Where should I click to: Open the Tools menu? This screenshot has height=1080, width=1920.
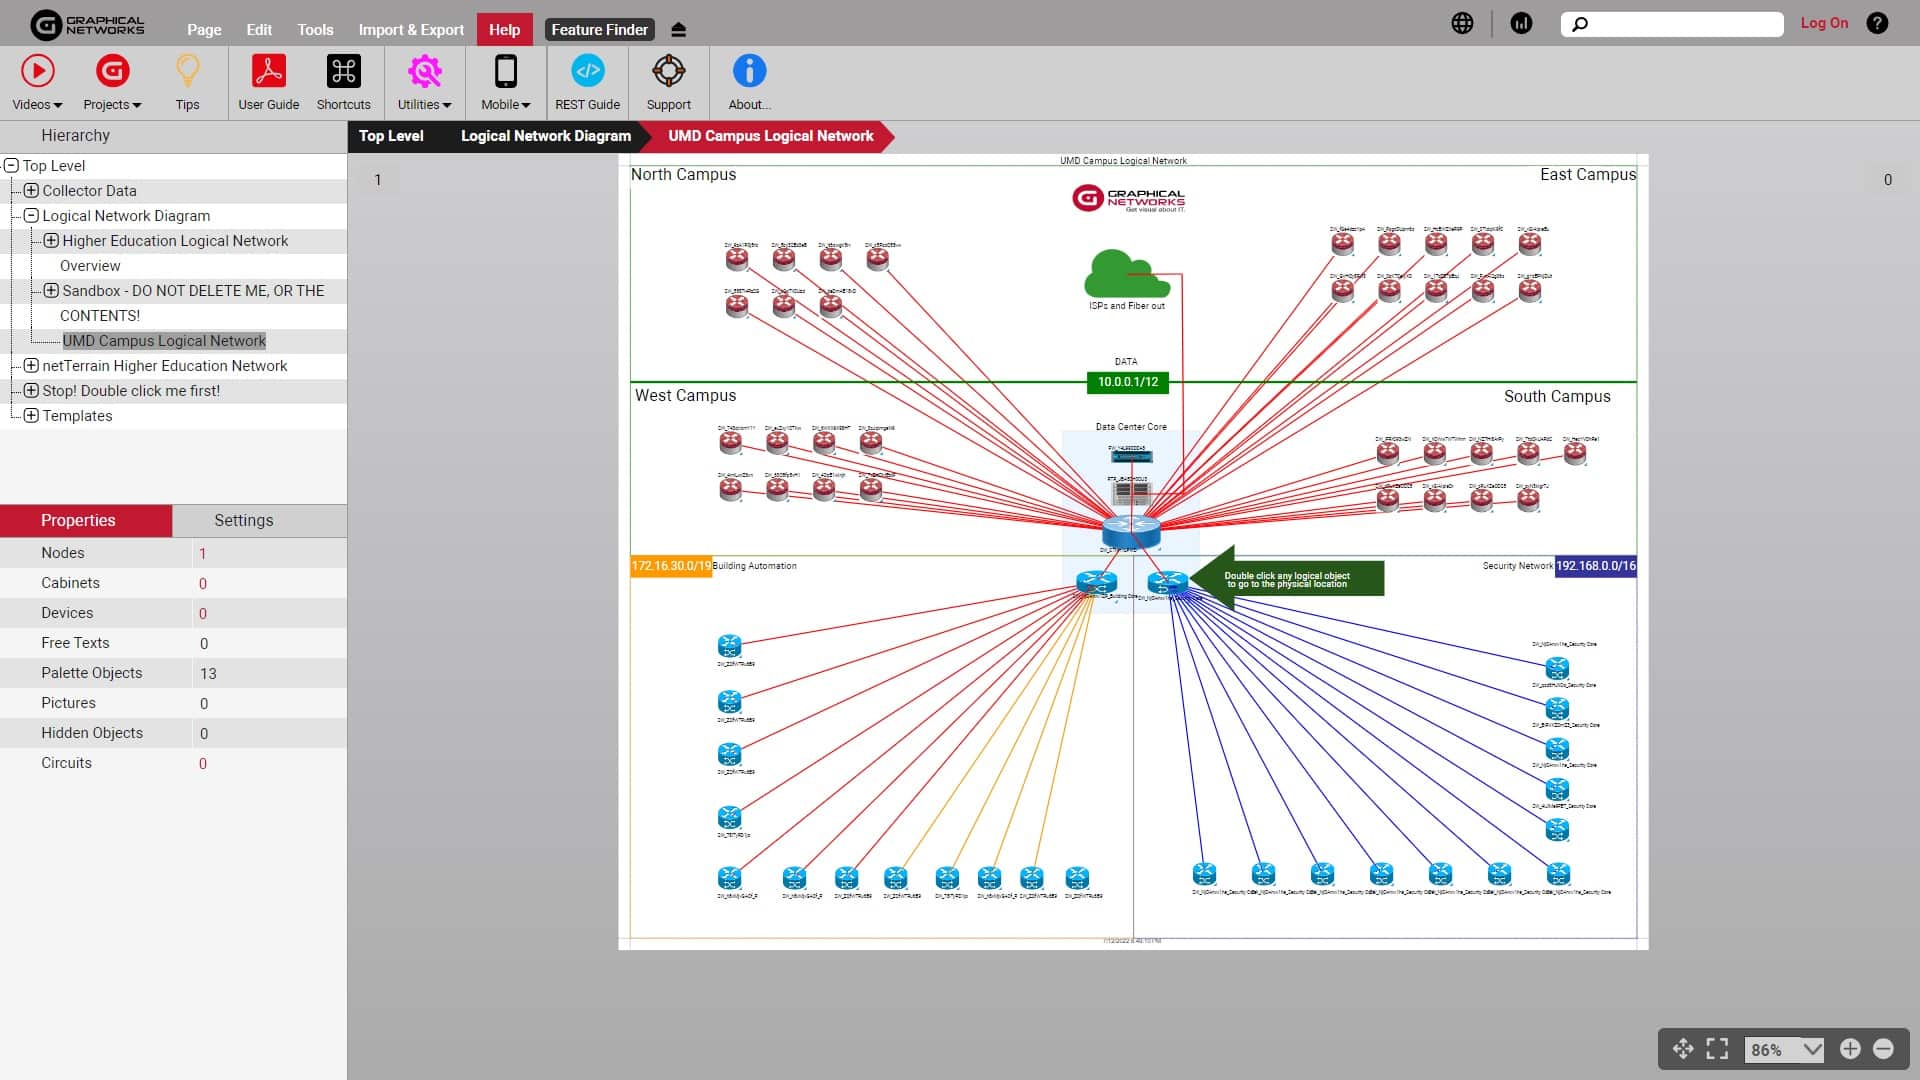tap(315, 30)
